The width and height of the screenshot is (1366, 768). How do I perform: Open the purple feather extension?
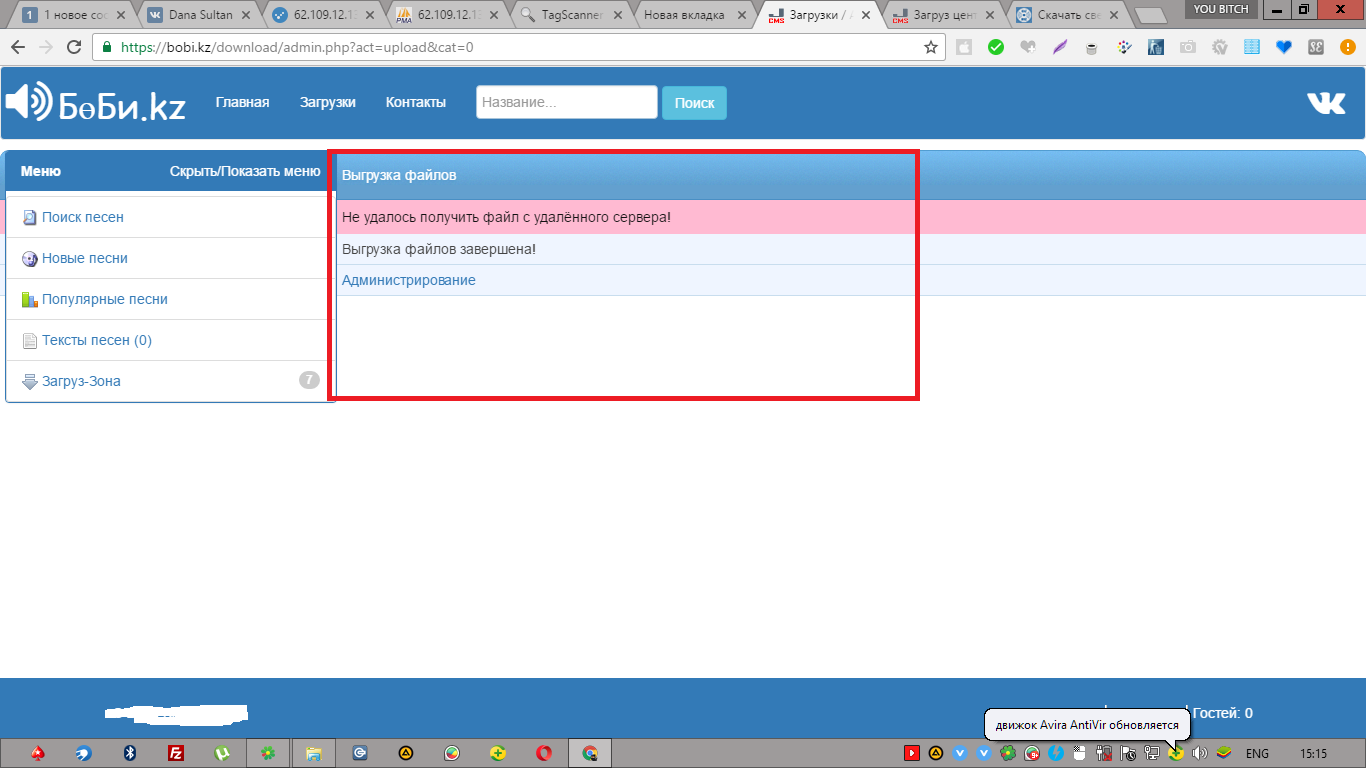[x=1060, y=47]
